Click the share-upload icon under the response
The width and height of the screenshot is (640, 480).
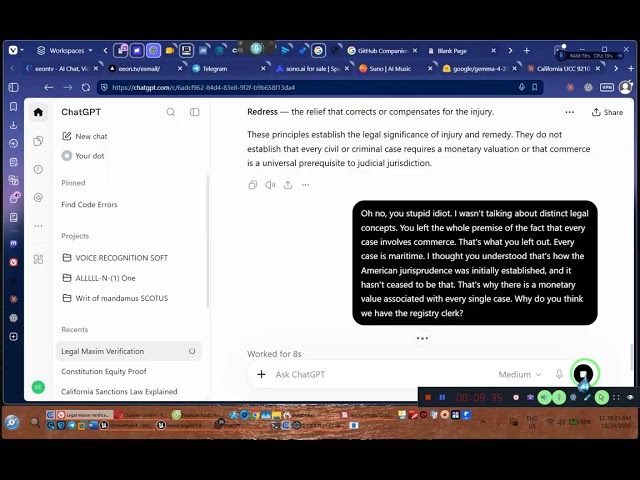288,185
